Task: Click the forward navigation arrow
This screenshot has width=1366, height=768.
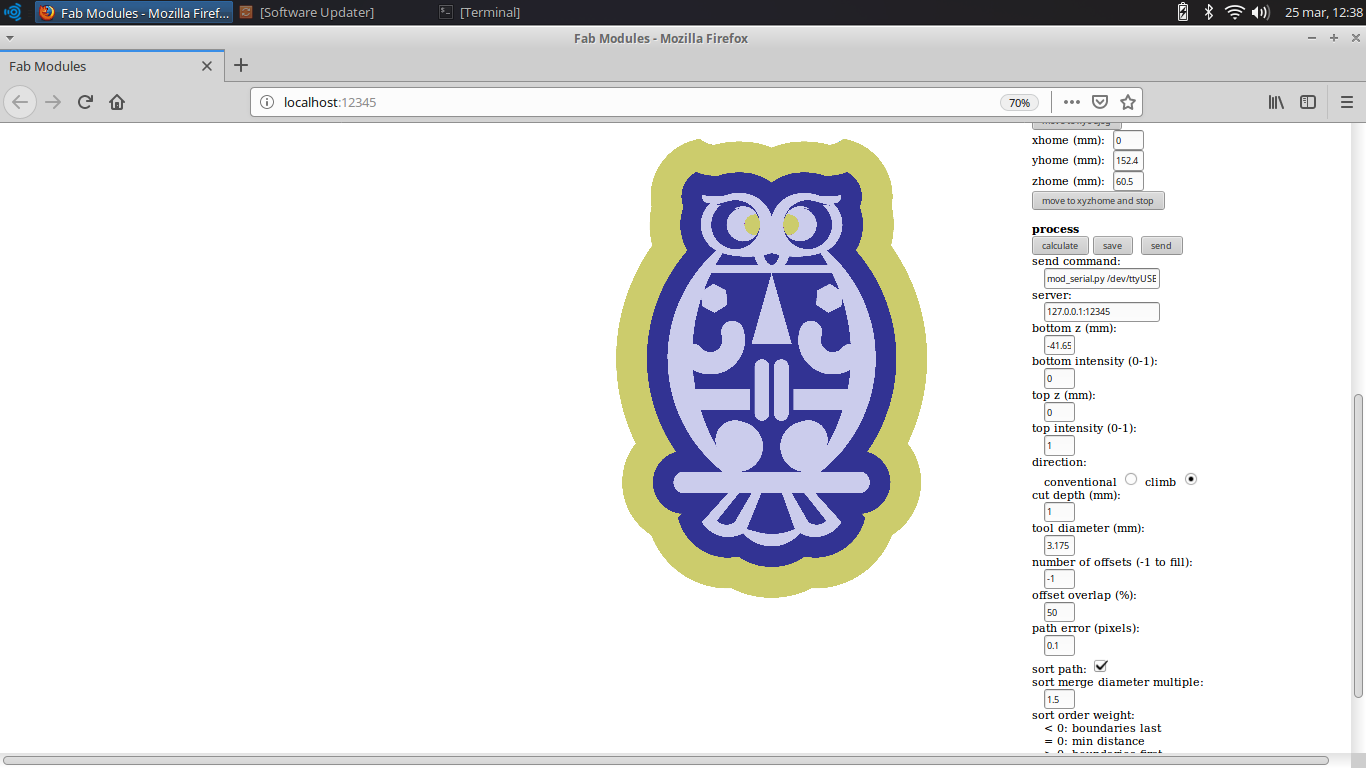Action: coord(53,102)
